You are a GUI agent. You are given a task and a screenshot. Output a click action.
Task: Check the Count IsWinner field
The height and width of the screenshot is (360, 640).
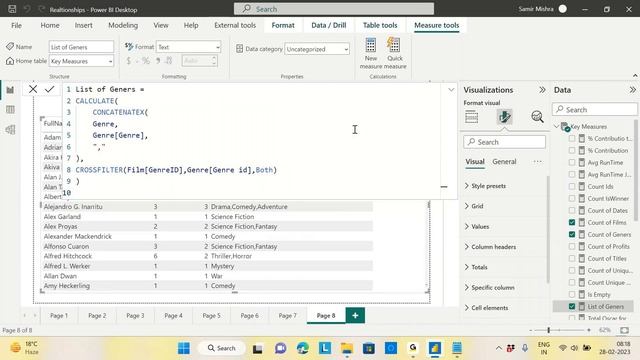(x=572, y=198)
